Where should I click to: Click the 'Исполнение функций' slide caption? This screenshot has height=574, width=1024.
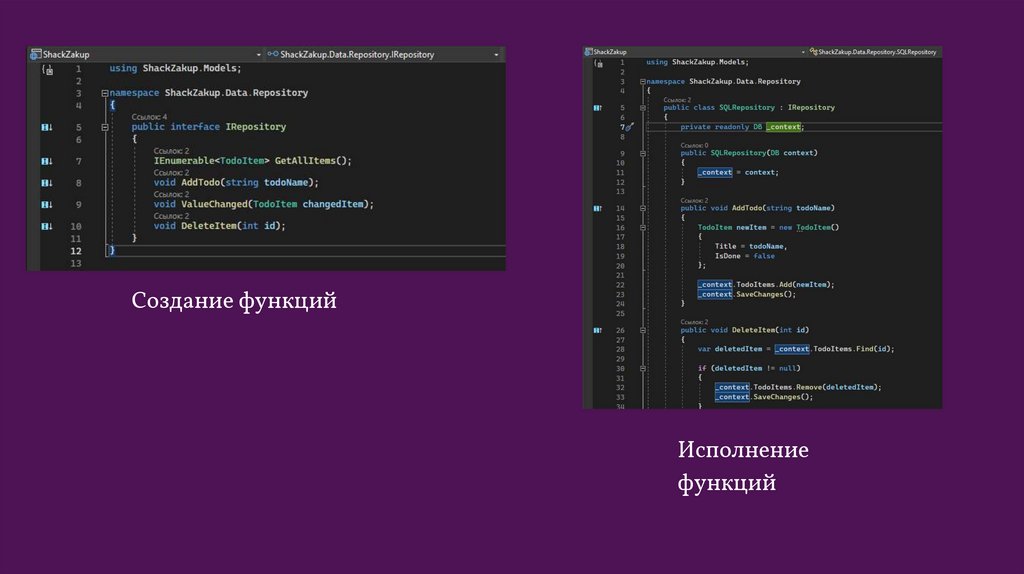pos(743,466)
